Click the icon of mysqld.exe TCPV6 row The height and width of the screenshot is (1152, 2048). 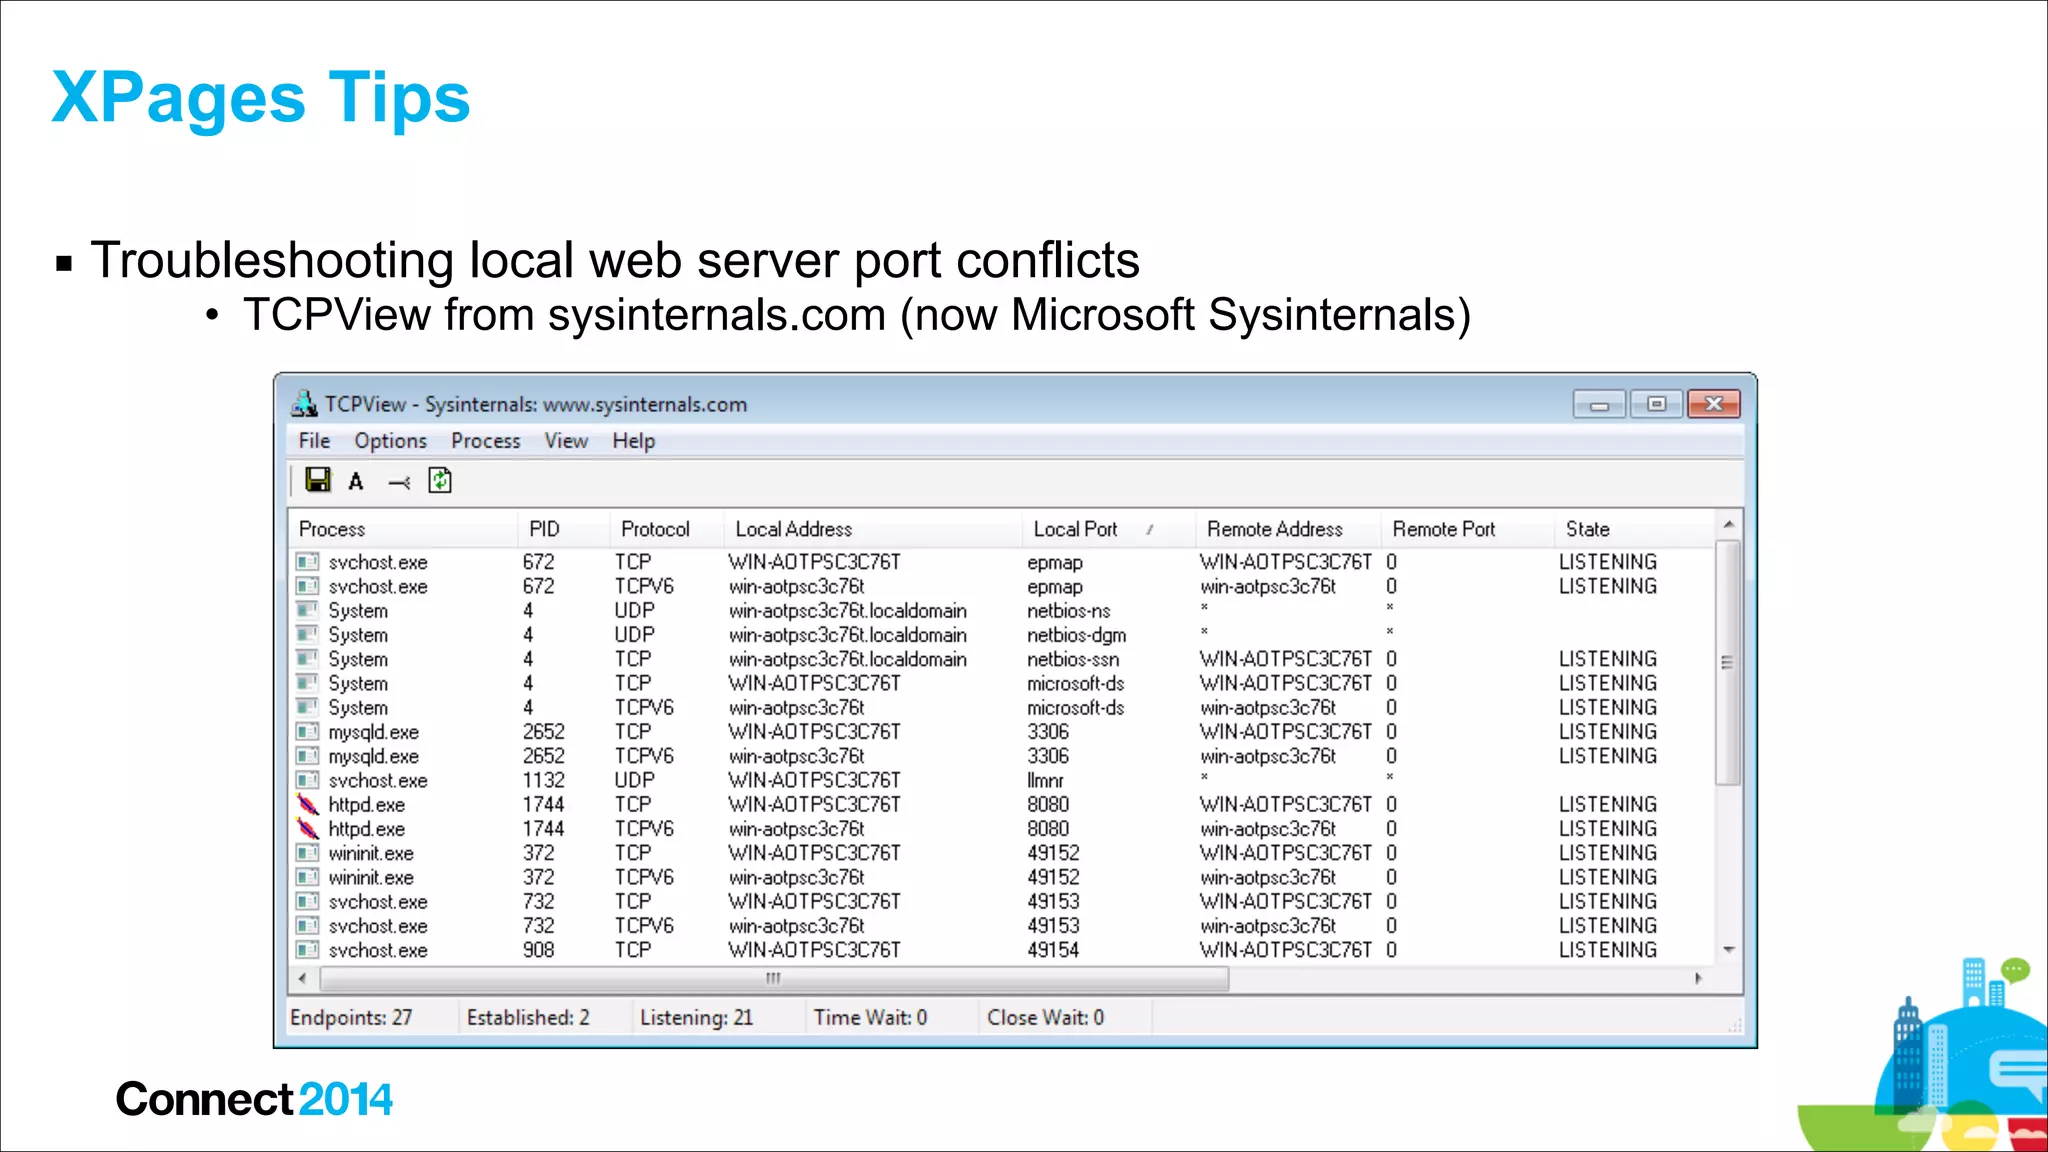pos(308,756)
